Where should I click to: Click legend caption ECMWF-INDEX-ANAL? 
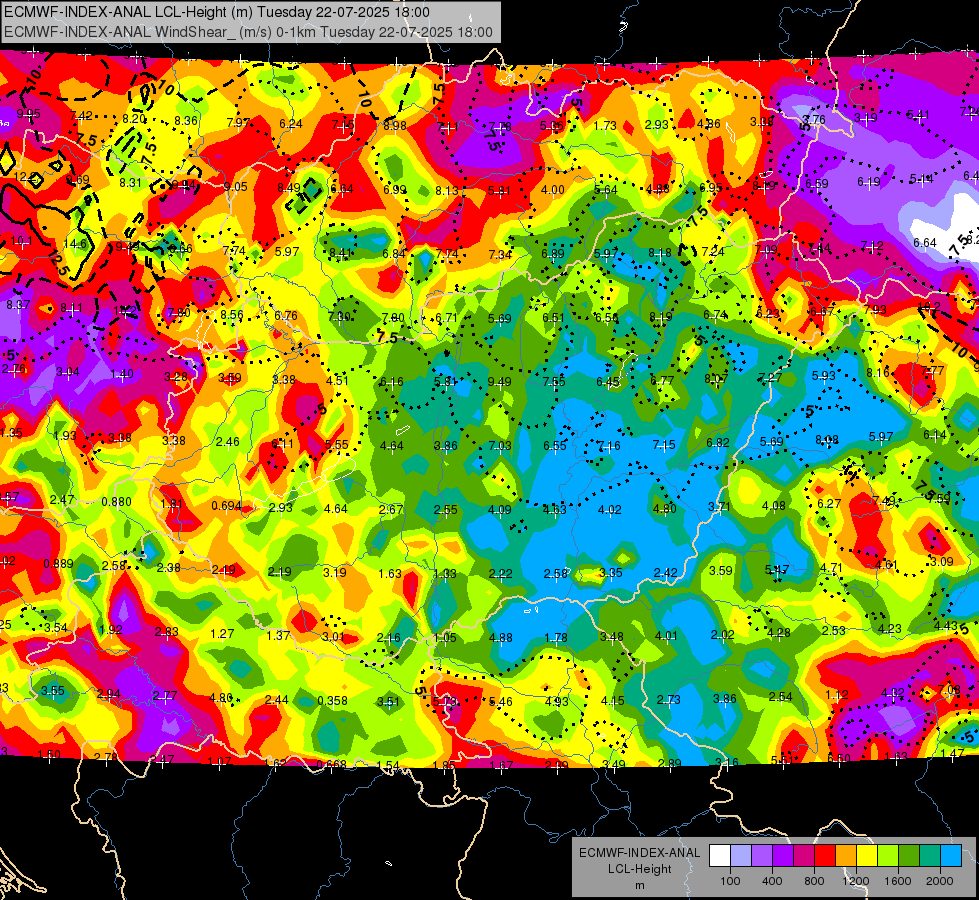639,853
